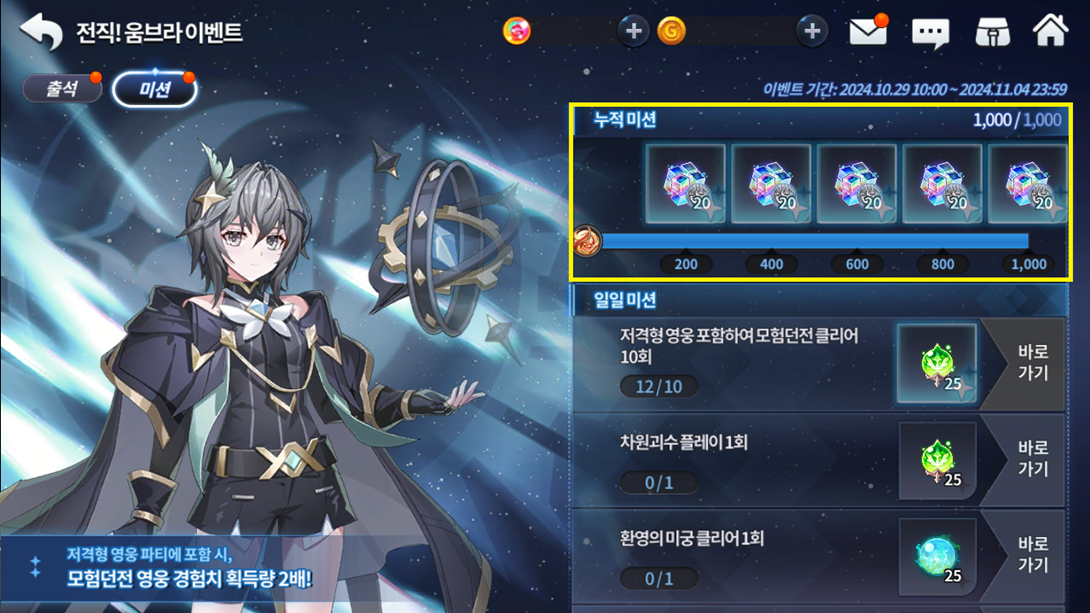
Task: Open the chat speech bubble icon
Action: pyautogui.click(x=930, y=33)
